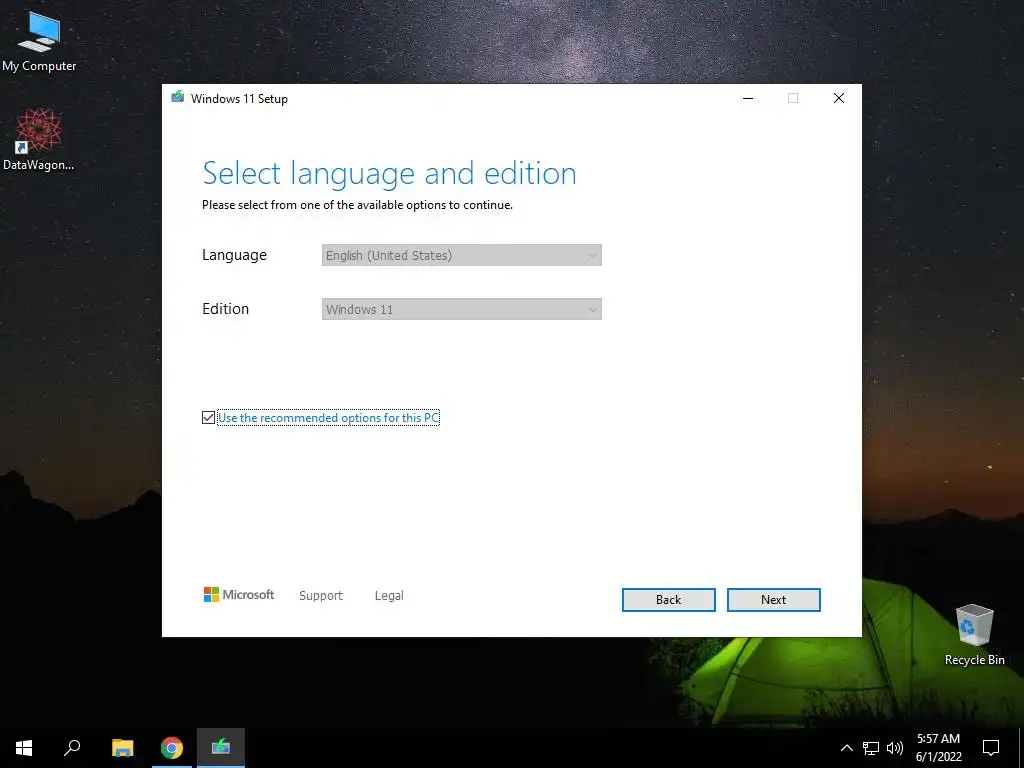
Task: Click the Microsoft logo
Action: coord(239,594)
